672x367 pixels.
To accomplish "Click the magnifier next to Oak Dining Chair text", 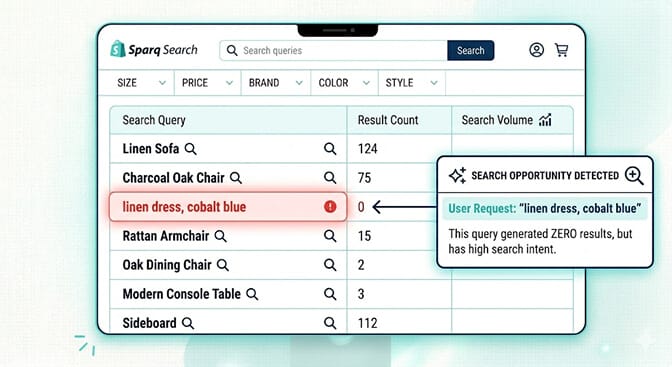I will (223, 265).
